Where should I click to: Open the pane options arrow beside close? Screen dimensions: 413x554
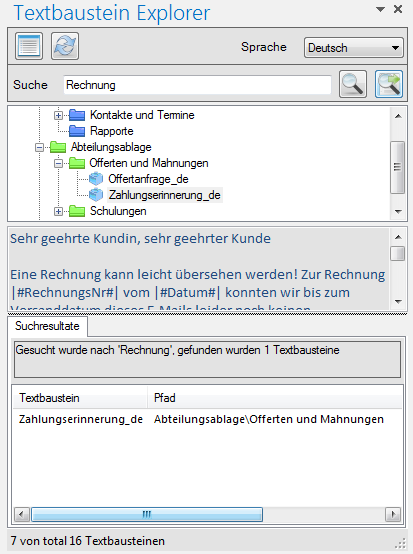tap(380, 10)
